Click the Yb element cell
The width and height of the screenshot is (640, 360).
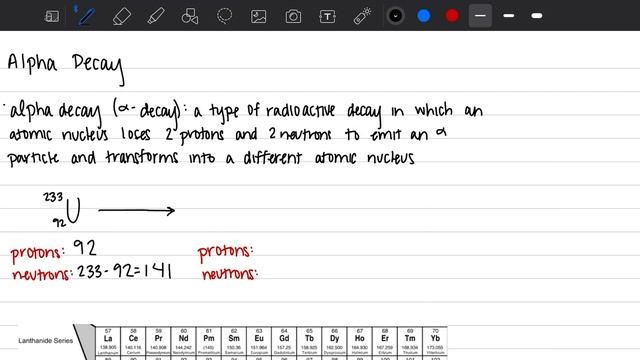click(x=435, y=341)
